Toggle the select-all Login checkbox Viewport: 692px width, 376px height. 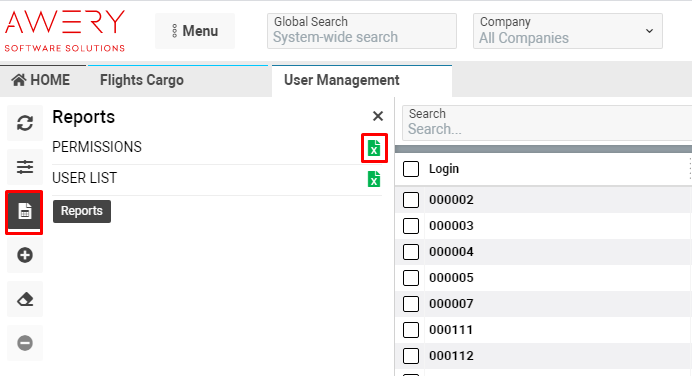point(411,169)
